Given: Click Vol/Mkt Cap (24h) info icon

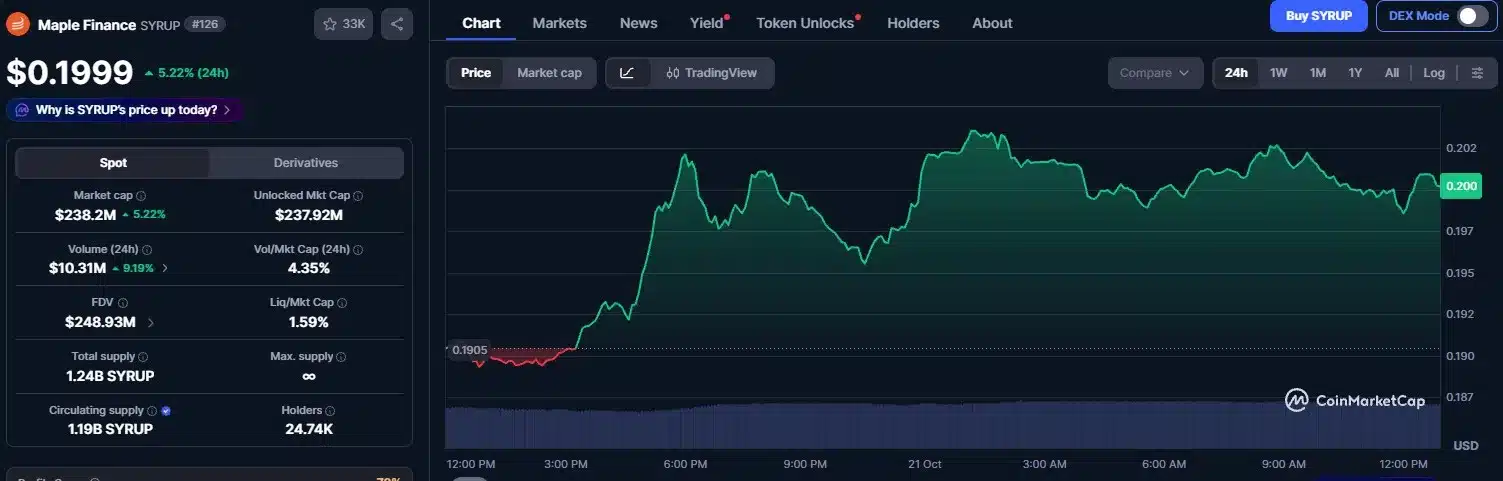Looking at the screenshot, I should (358, 250).
